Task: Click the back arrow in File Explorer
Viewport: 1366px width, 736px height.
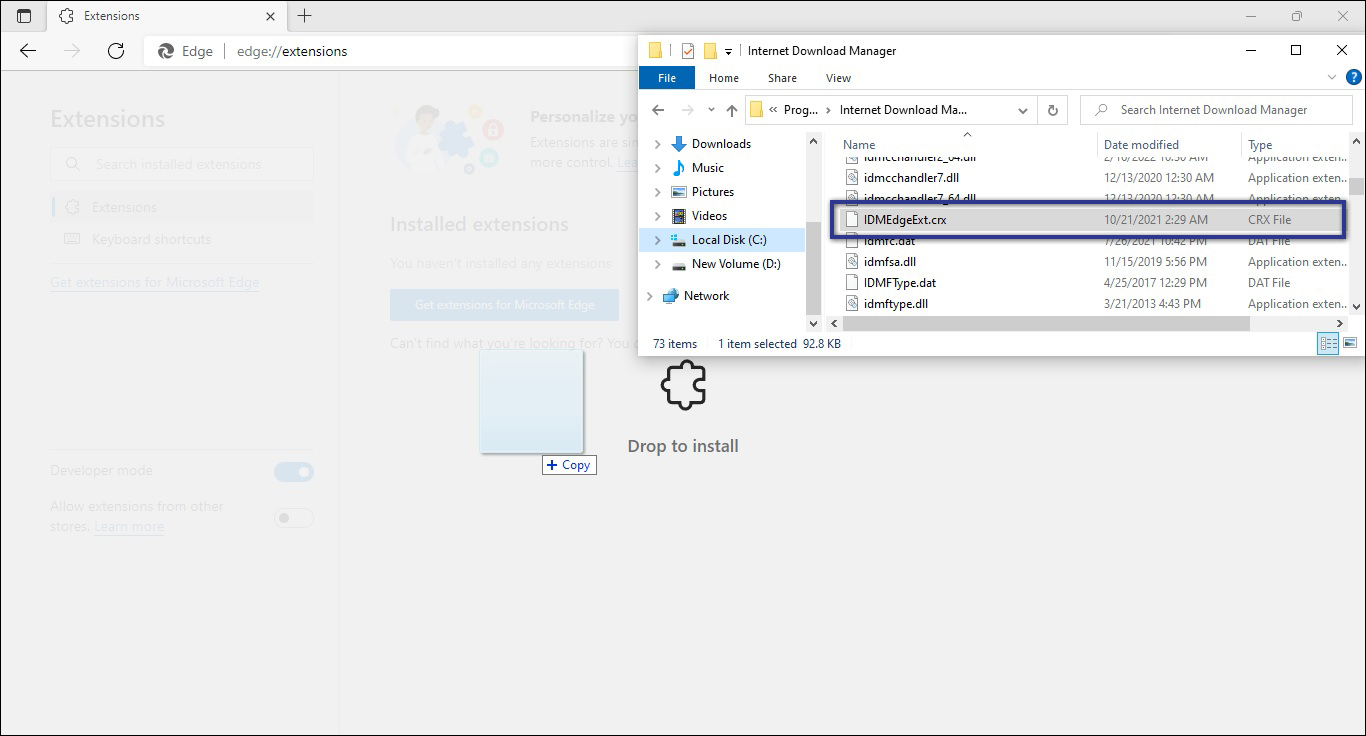Action: pos(657,110)
